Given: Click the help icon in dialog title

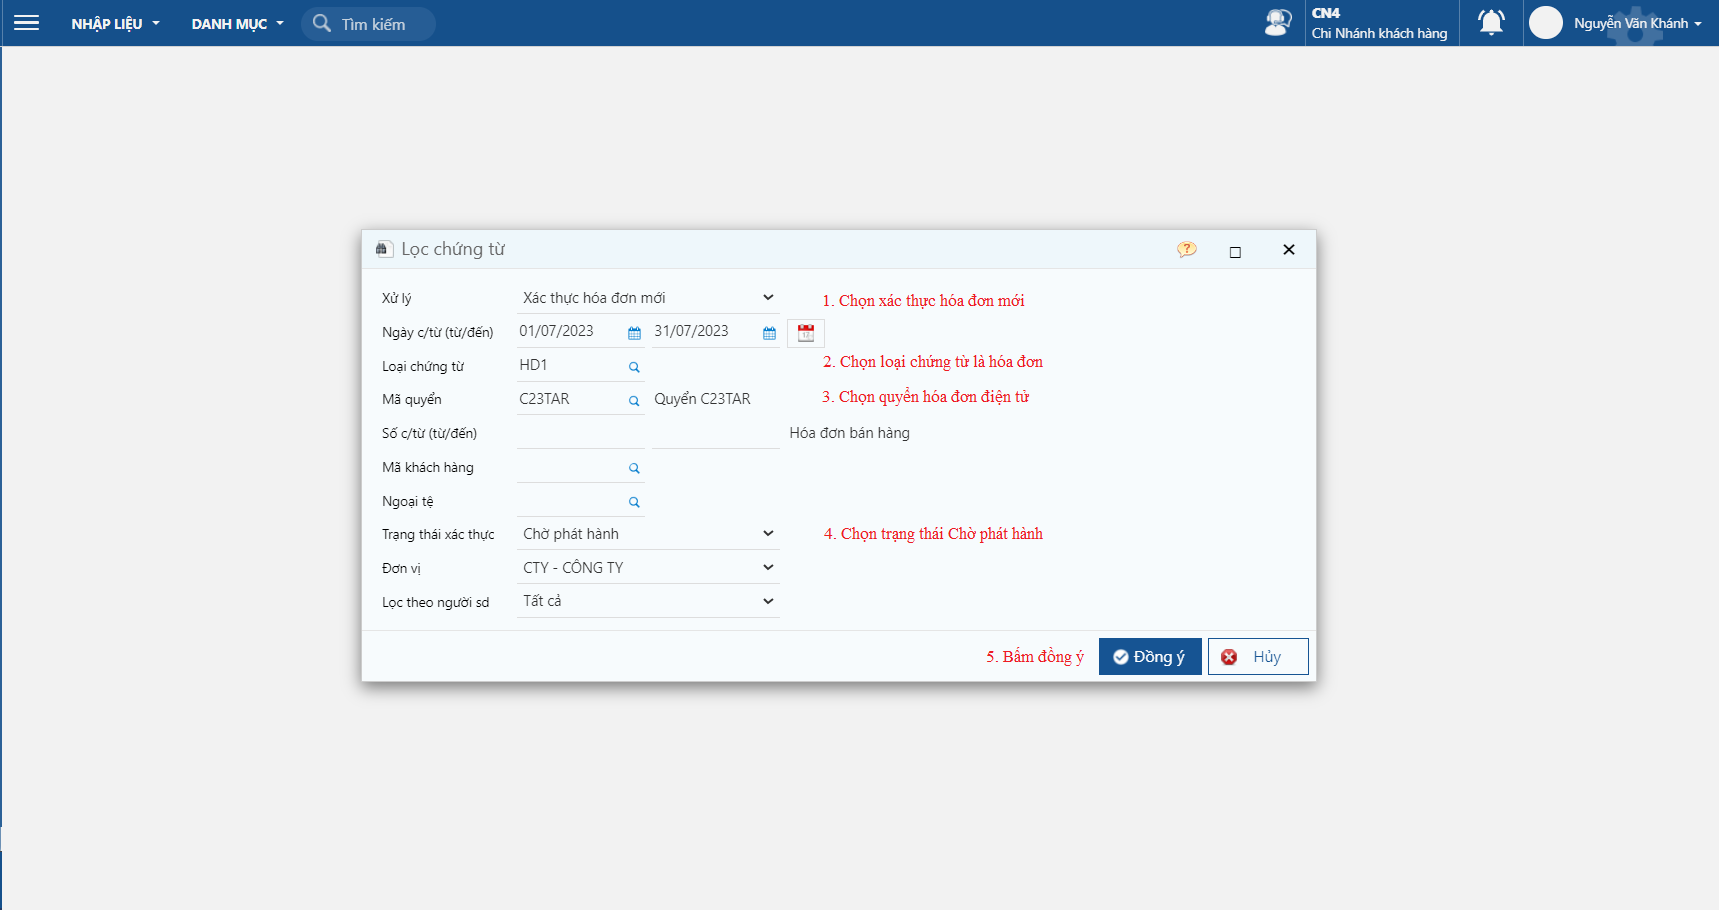Looking at the screenshot, I should coord(1186,250).
